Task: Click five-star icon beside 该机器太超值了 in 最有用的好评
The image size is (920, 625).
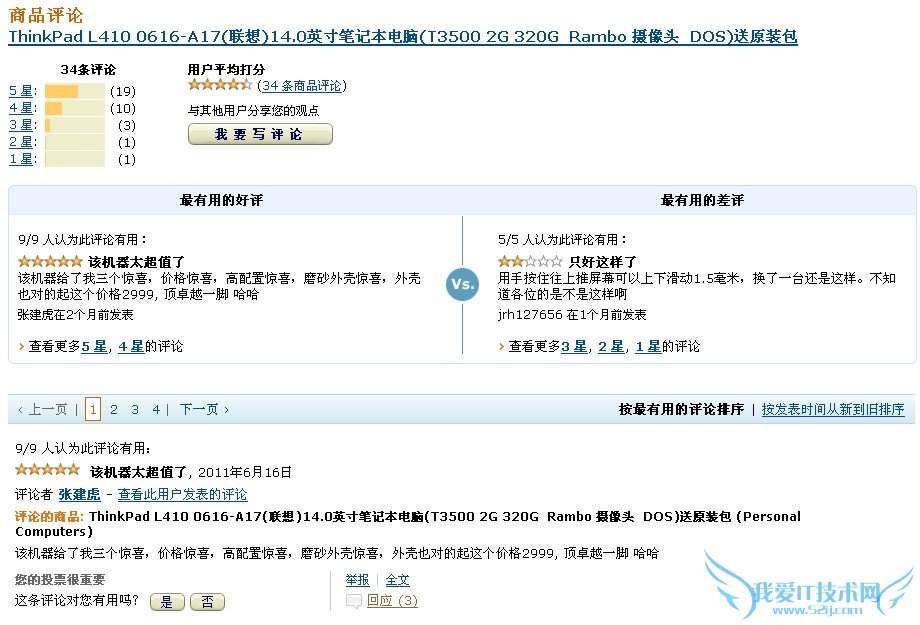Action: pyautogui.click(x=50, y=261)
